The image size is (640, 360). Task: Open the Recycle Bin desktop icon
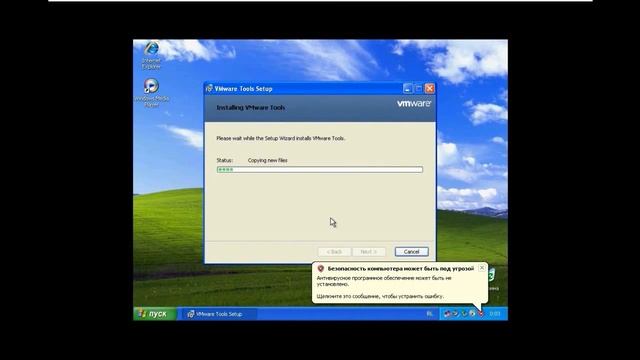(x=491, y=275)
